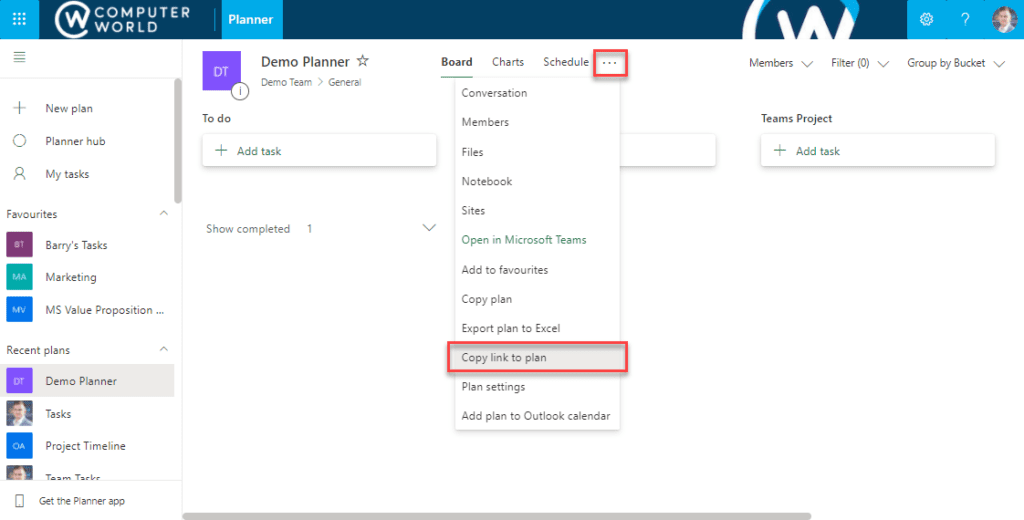Collapse the sidebar with hamburger icon

point(20,57)
